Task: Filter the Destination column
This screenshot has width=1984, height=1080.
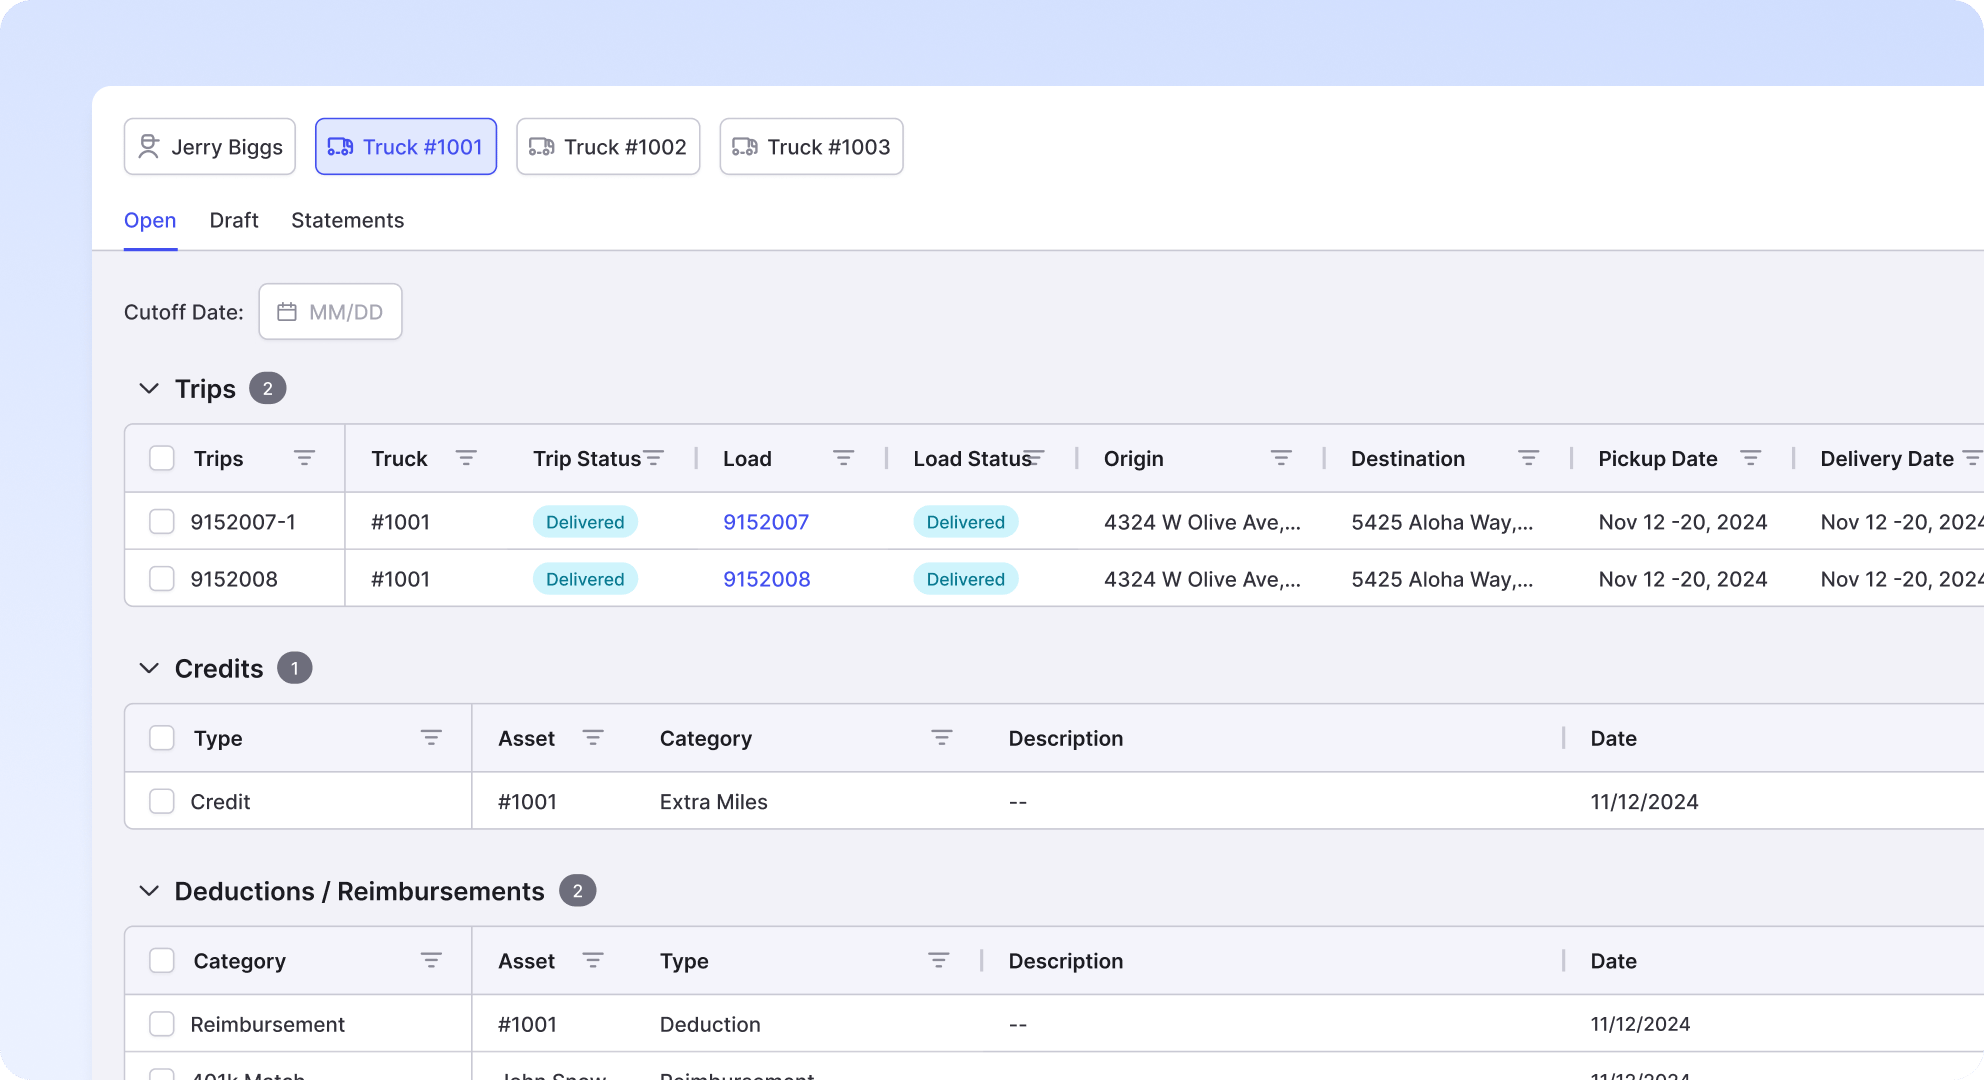Action: pyautogui.click(x=1528, y=458)
